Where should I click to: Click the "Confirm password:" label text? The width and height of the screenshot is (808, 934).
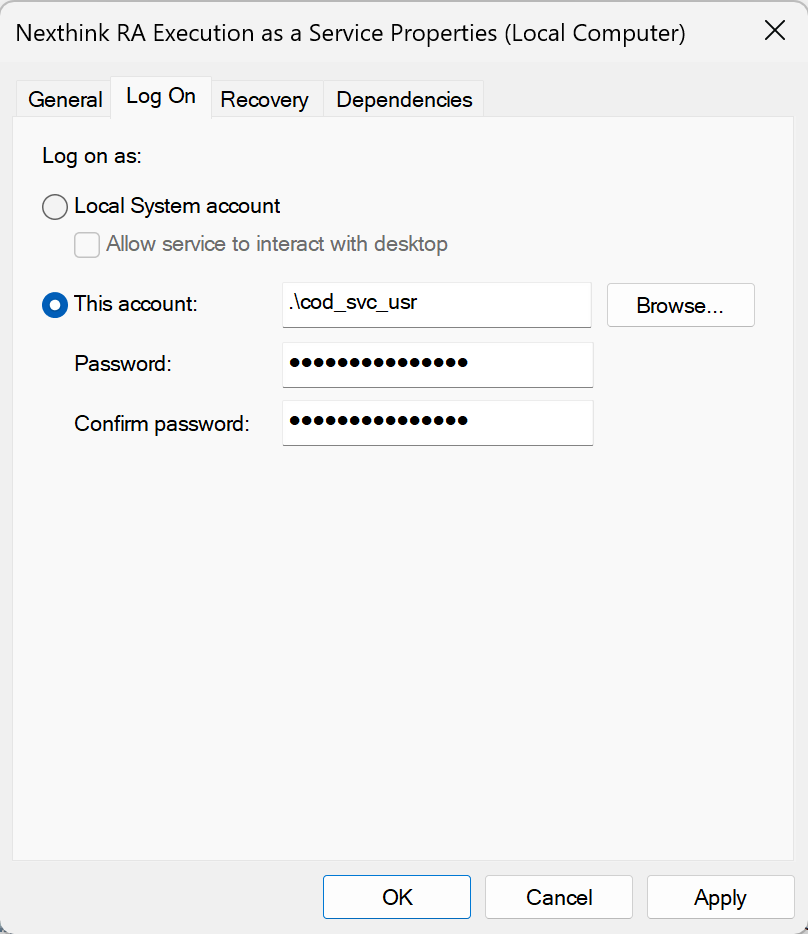click(x=161, y=423)
